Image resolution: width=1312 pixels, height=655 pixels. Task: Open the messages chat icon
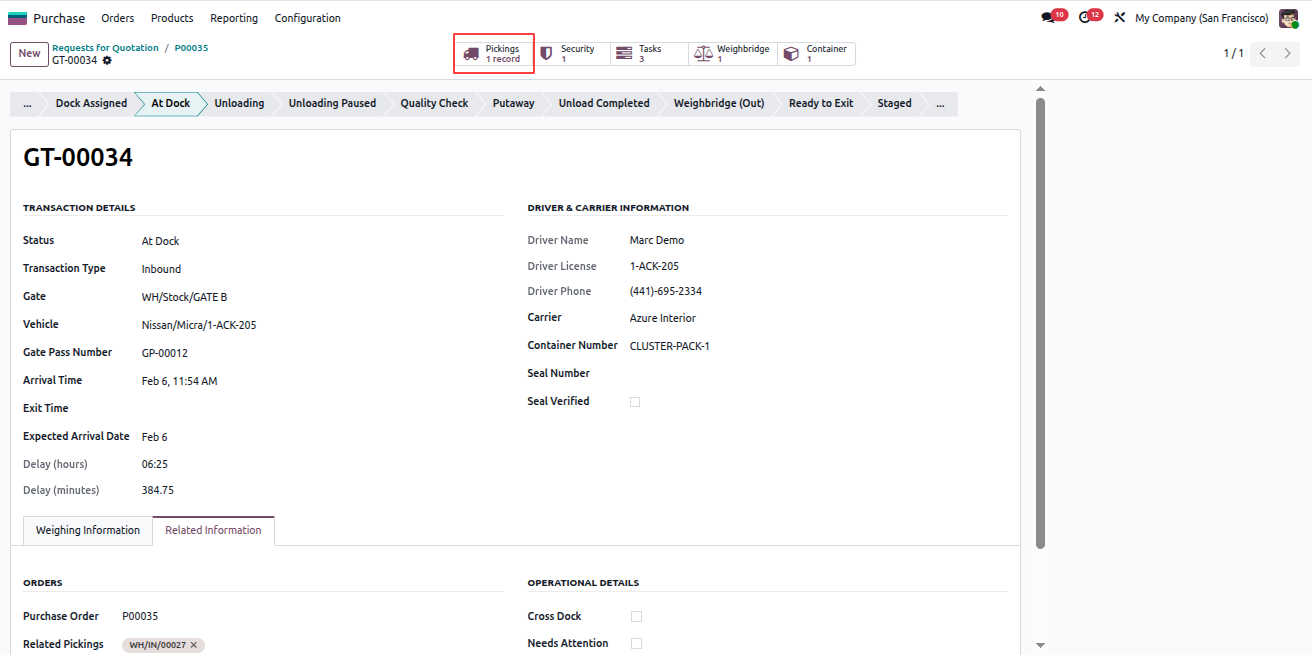(1048, 18)
